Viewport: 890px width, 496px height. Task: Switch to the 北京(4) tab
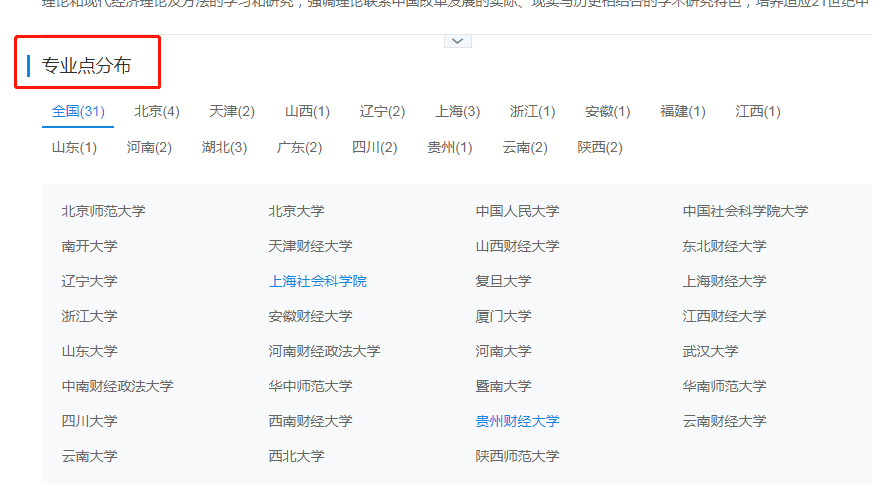click(x=157, y=111)
